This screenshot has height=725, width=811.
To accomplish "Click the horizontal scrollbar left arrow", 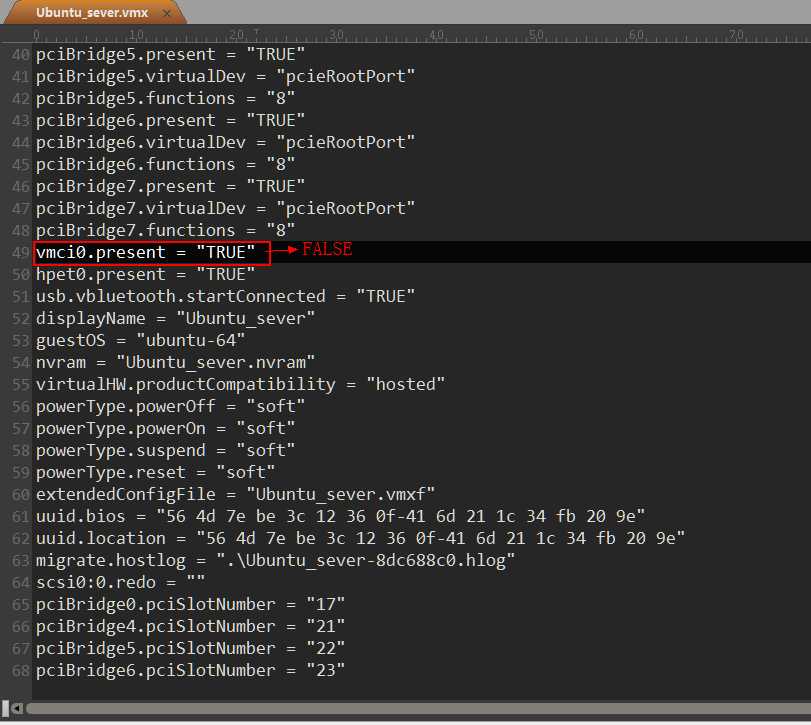I will pyautogui.click(x=17, y=708).
